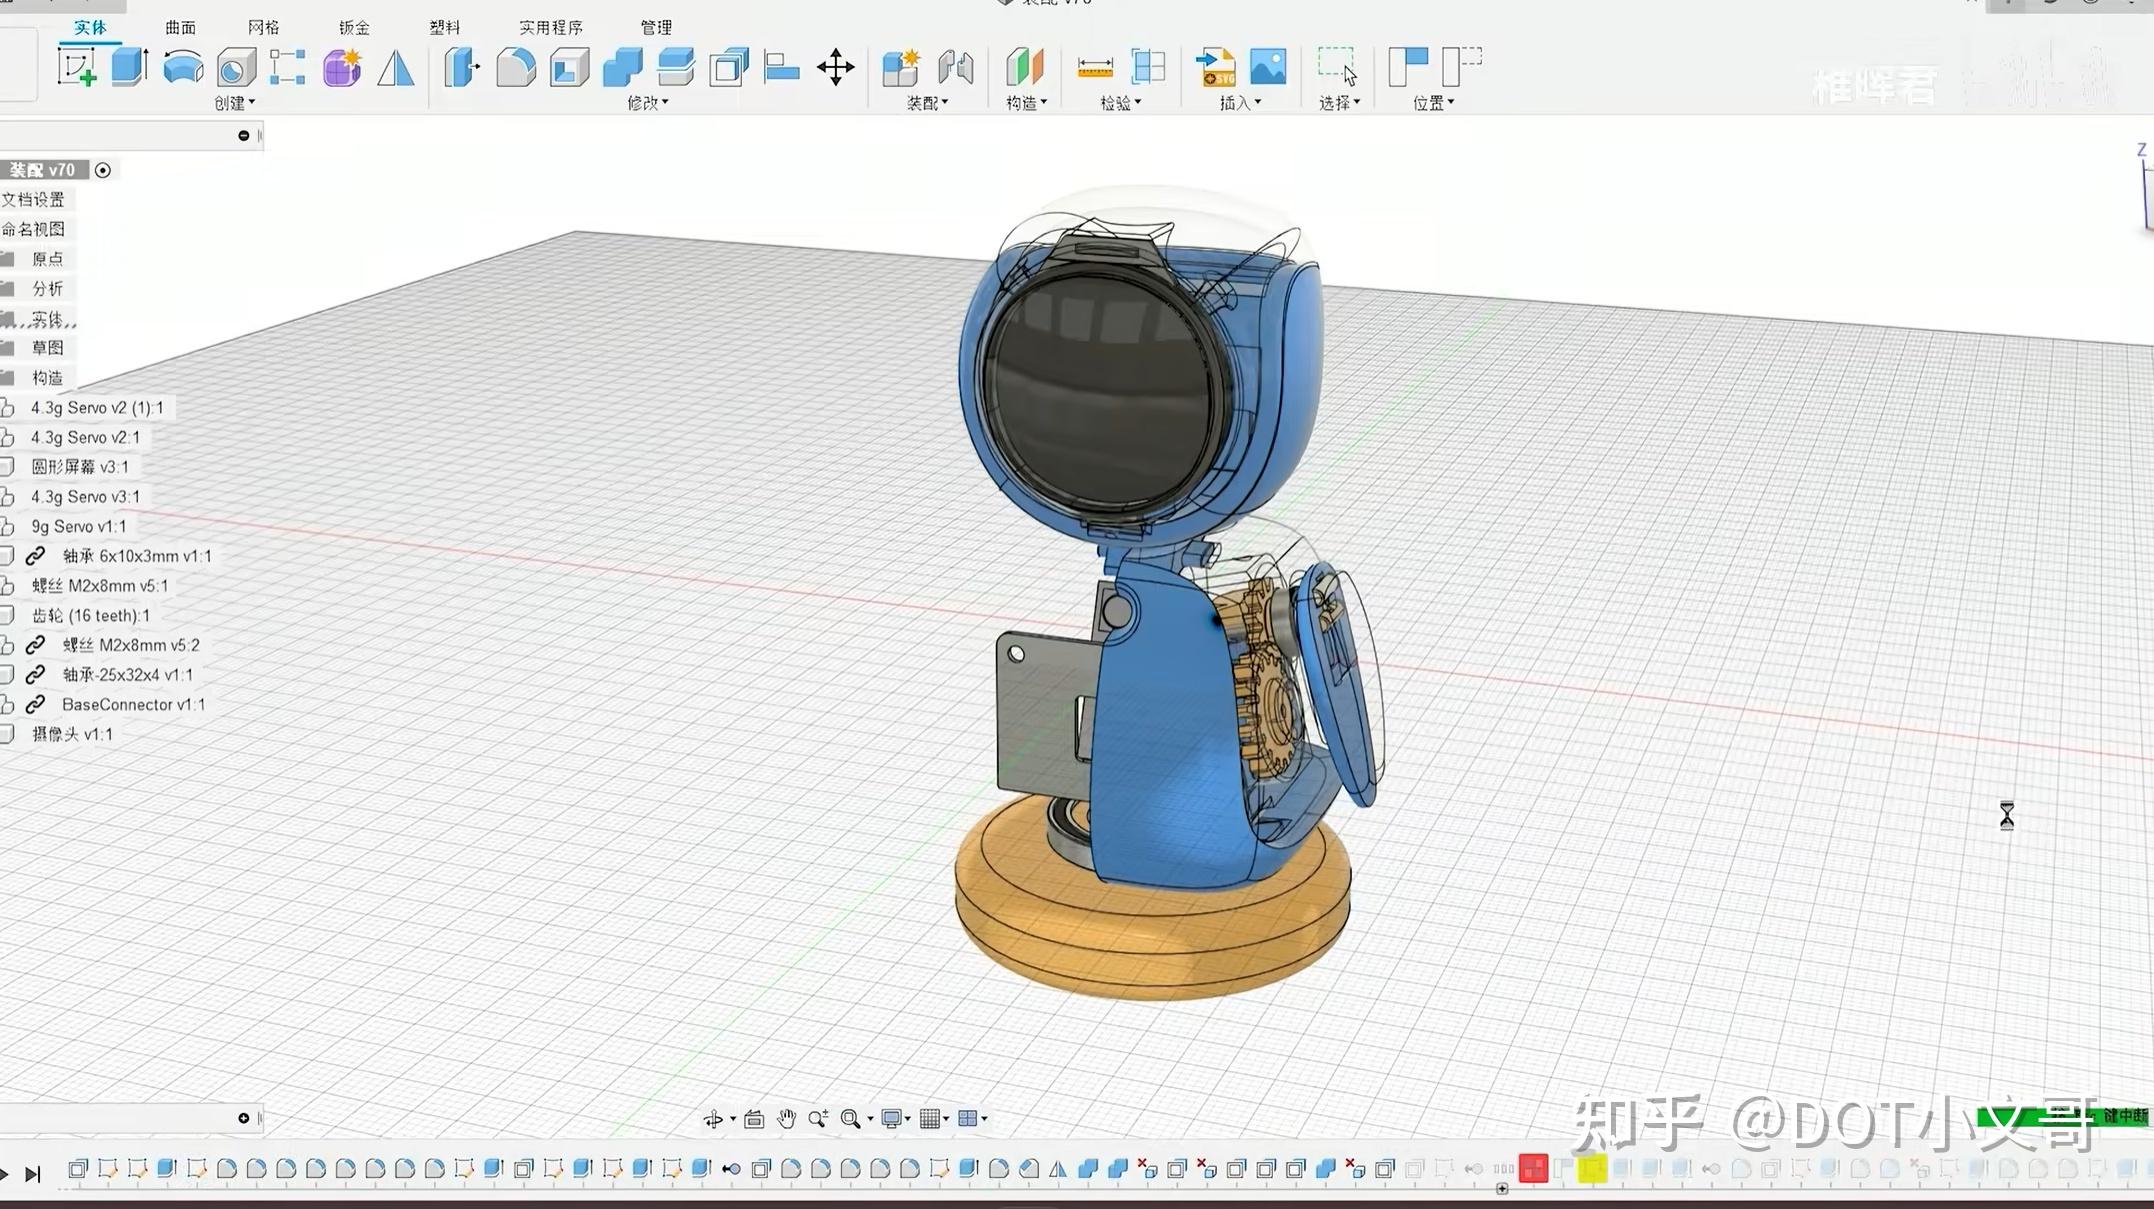
Task: Switch to the 曲面 tab
Action: (181, 28)
